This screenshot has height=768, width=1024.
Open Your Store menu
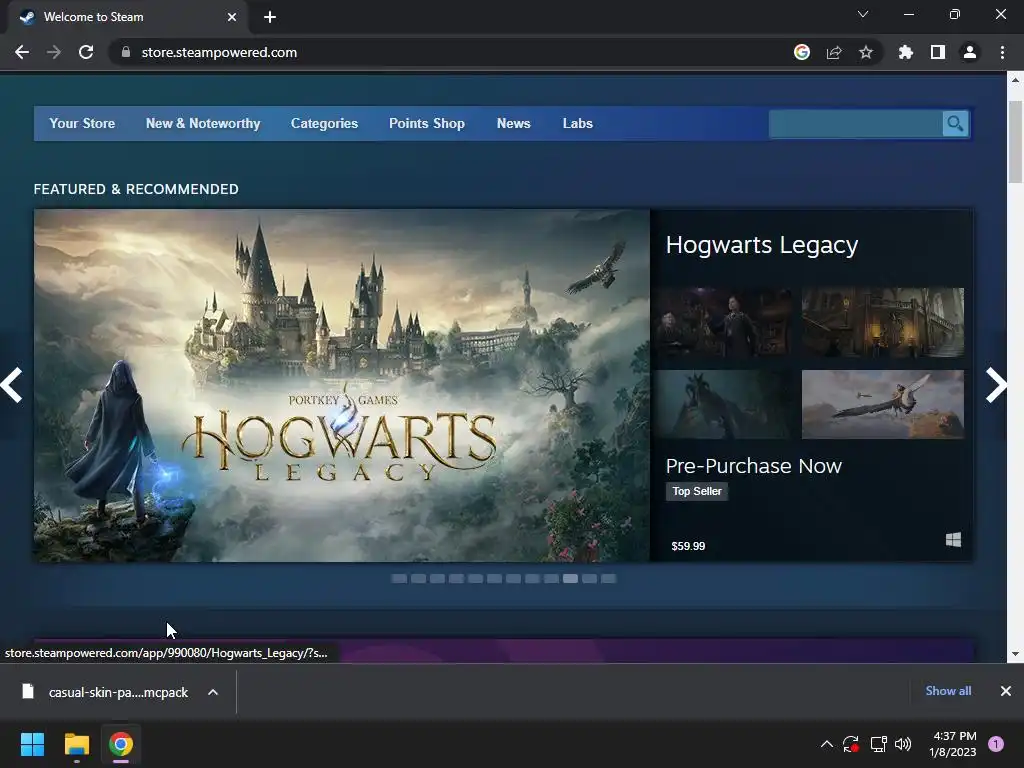[x=82, y=123]
